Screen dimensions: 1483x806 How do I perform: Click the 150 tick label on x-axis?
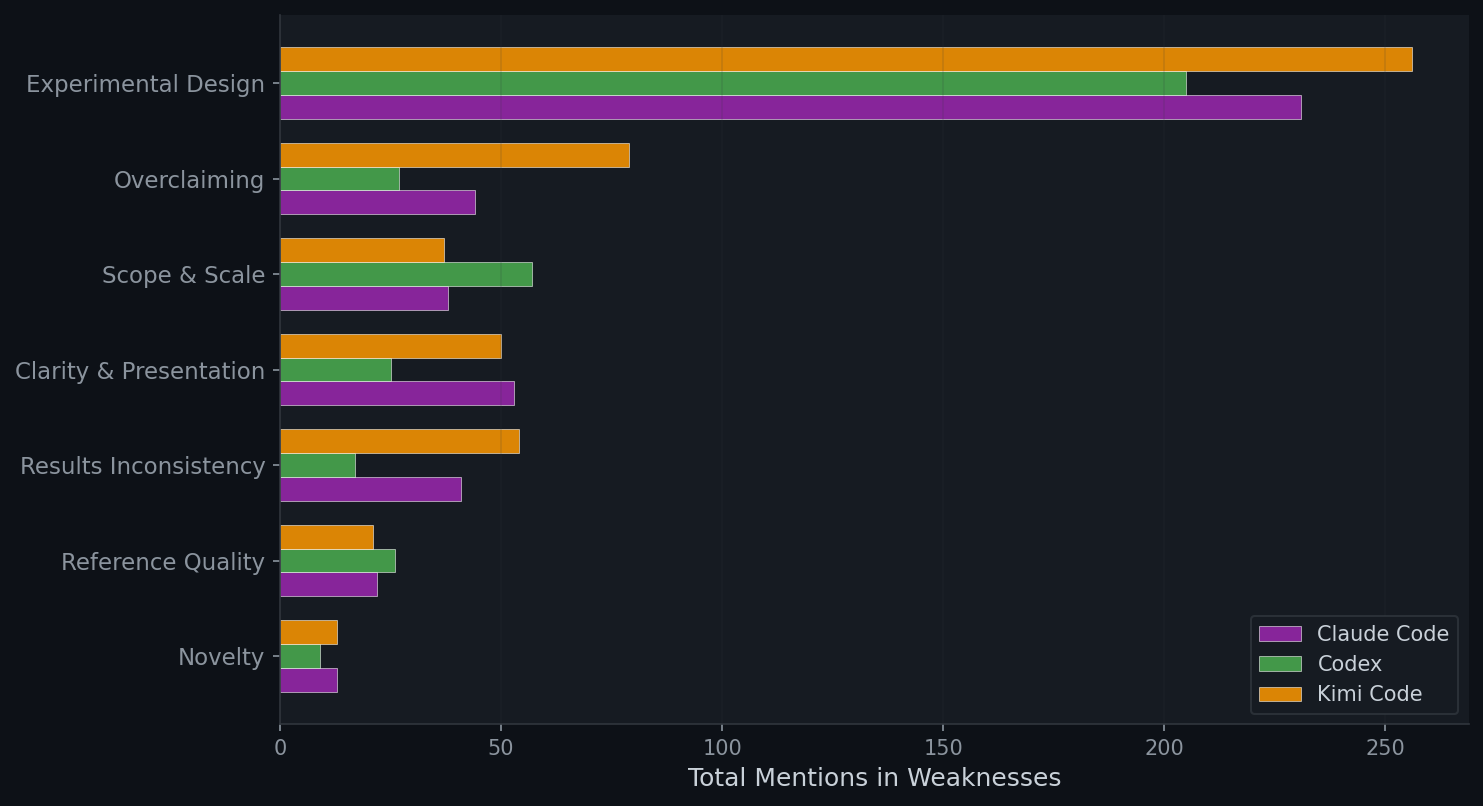pyautogui.click(x=942, y=747)
